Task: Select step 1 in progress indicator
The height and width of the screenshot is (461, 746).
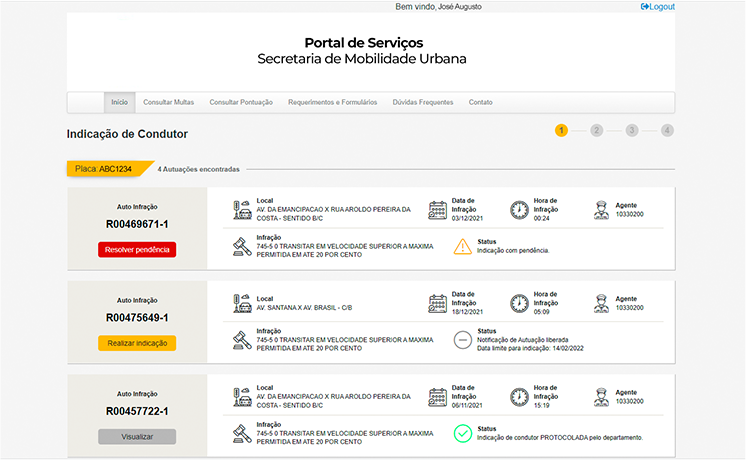Action: coord(561,130)
